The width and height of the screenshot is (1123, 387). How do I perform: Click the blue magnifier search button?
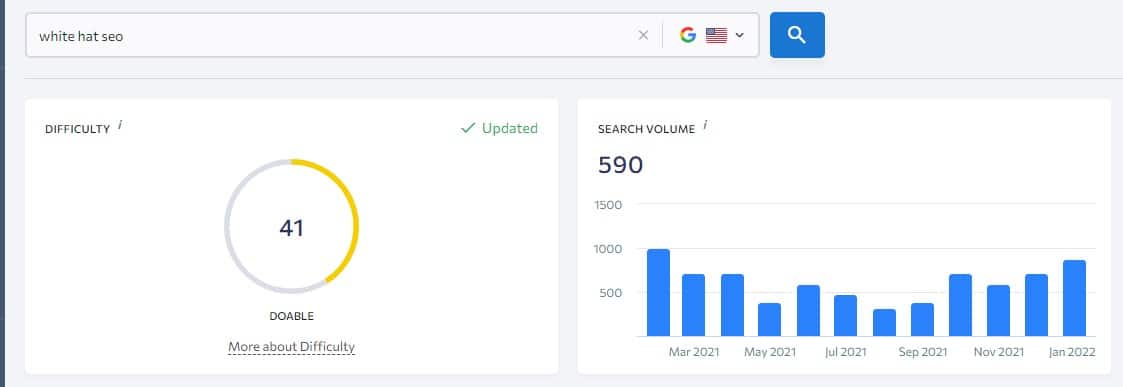click(797, 34)
